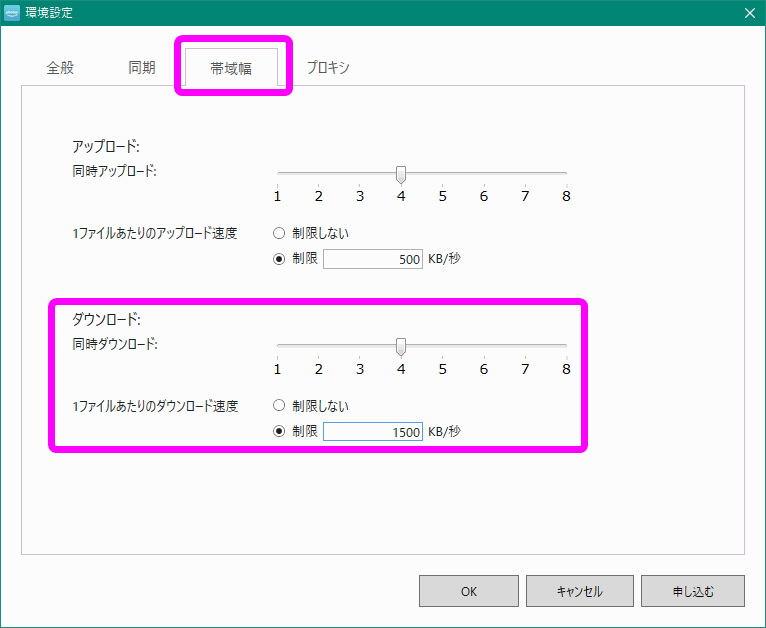Click the ダウンロード: section label
The width and height of the screenshot is (766, 628).
(106, 319)
